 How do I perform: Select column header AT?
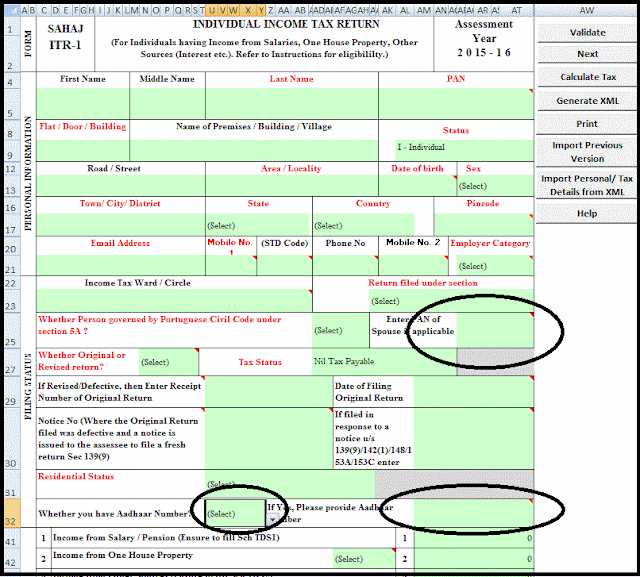pyautogui.click(x=517, y=10)
